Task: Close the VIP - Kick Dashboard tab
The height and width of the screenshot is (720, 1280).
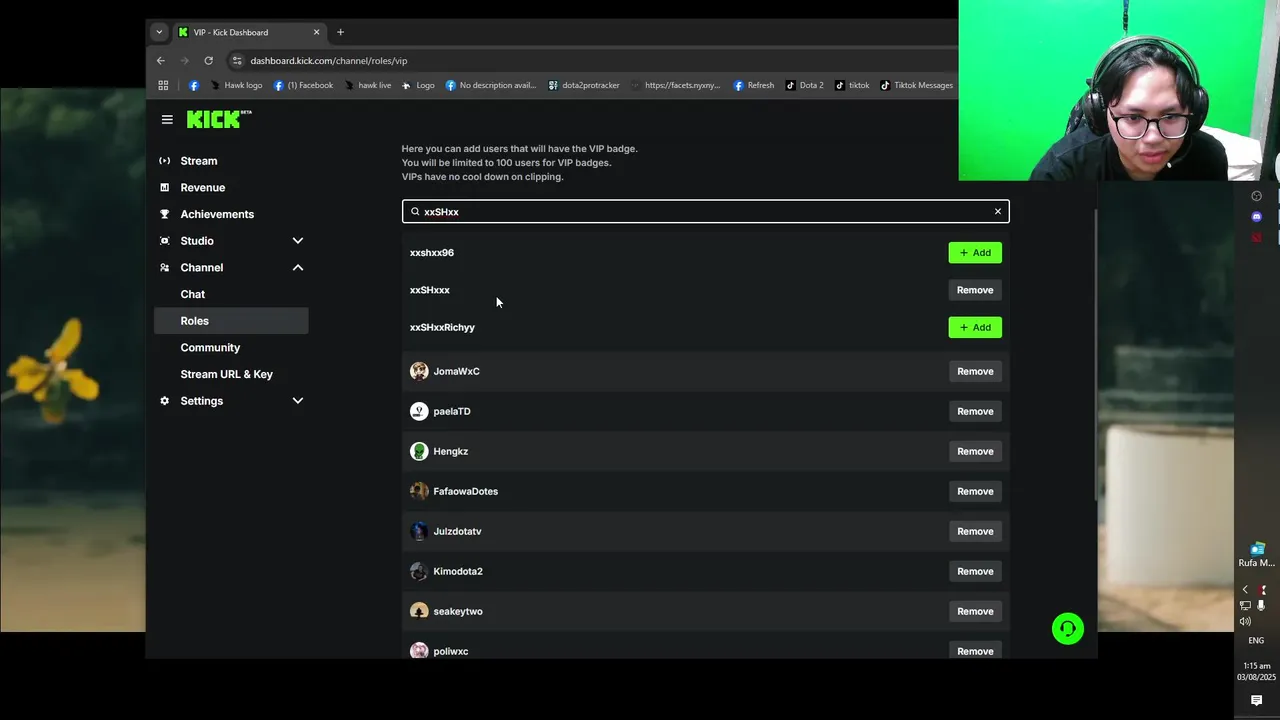Action: (x=316, y=32)
